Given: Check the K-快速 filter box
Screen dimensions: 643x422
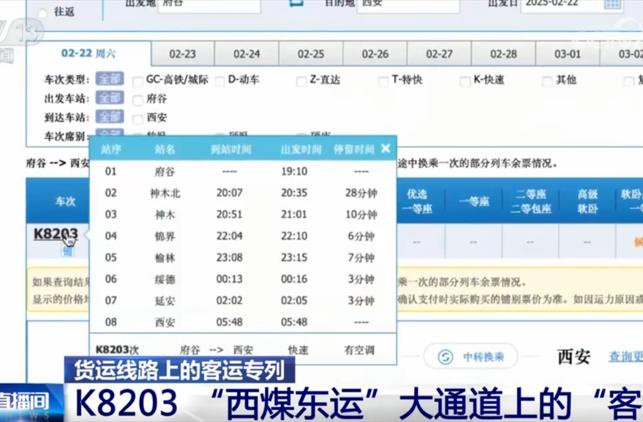Looking at the screenshot, I should (464, 80).
